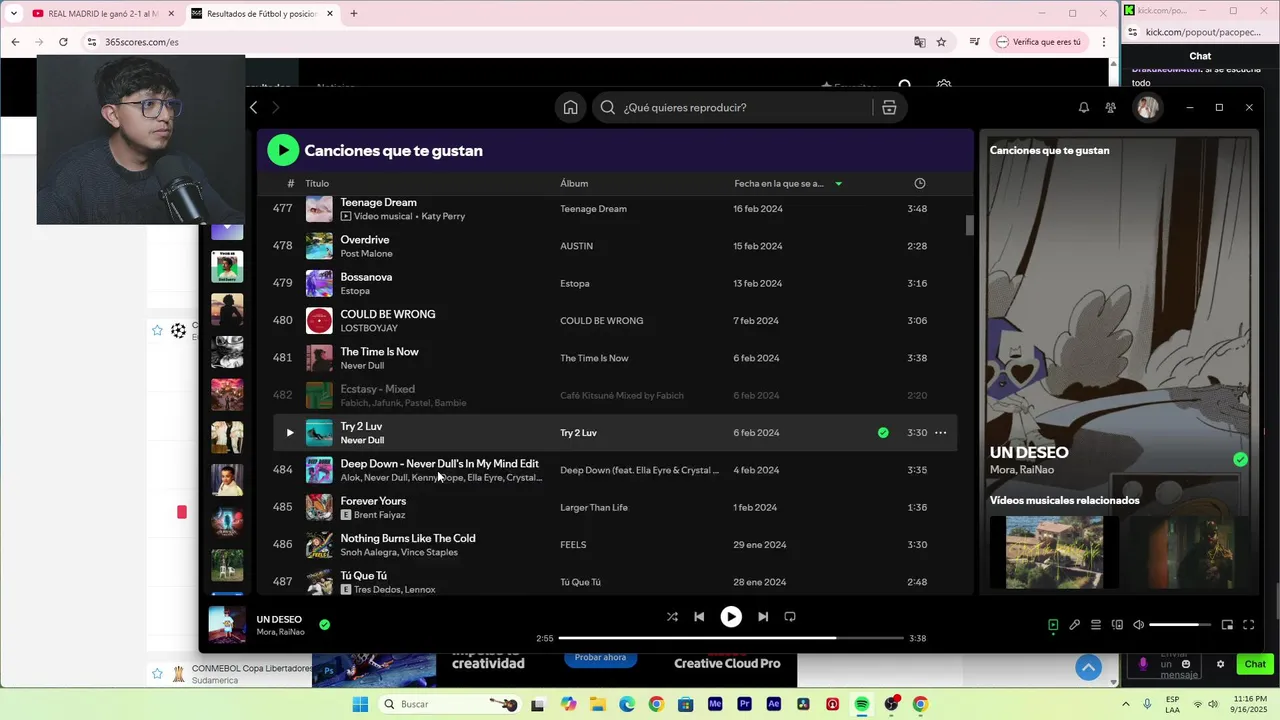Screen dimensions: 1280x720
Task: Click the blue scroll-to-top arrow button
Action: click(x=1088, y=667)
